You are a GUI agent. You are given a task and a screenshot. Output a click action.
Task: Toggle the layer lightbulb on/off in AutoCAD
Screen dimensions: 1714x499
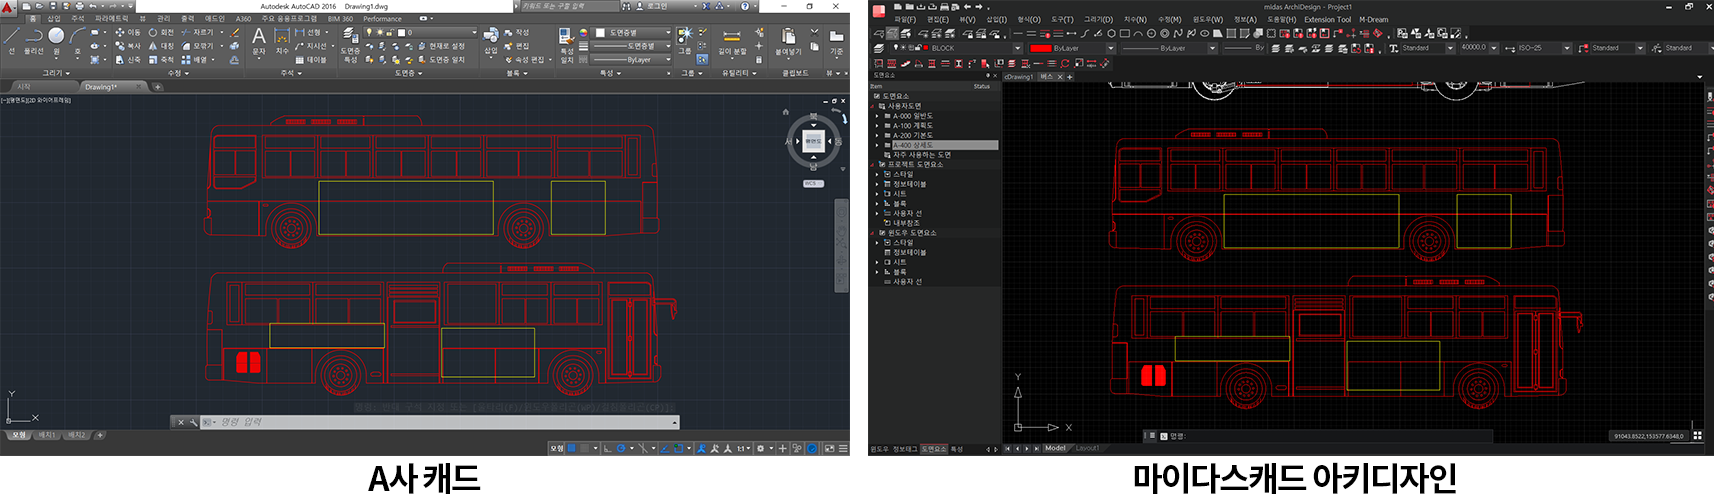(369, 33)
